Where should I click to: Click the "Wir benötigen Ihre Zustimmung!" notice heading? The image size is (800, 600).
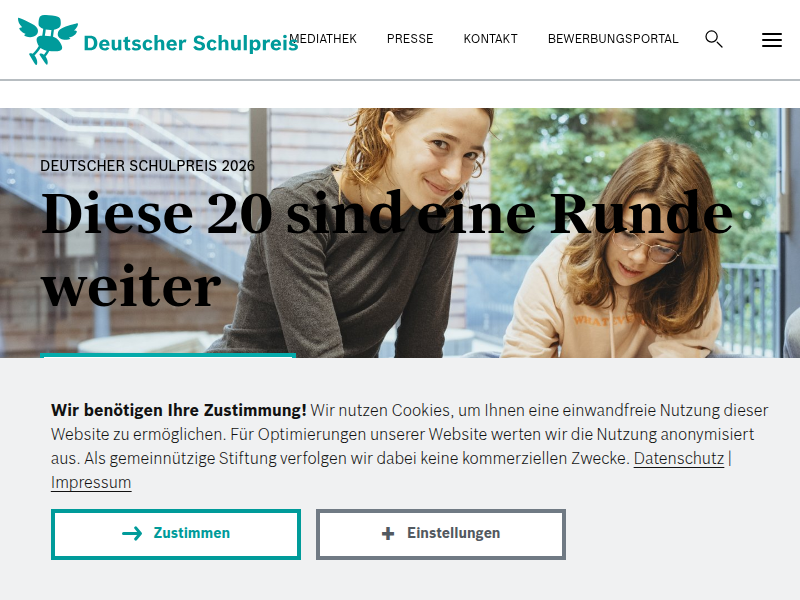pos(179,410)
